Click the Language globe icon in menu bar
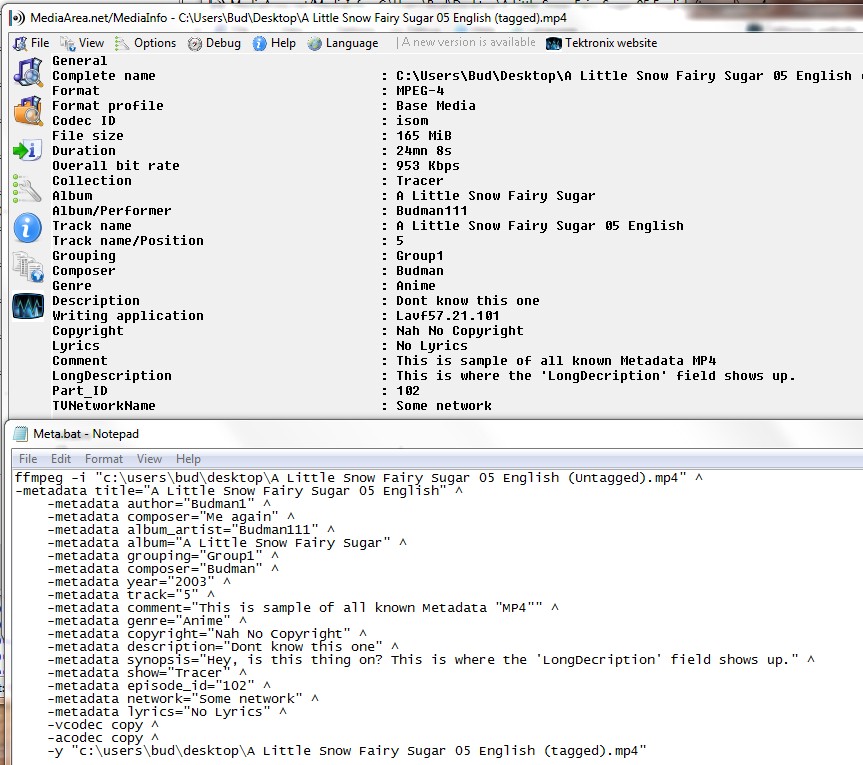863x765 pixels. [x=315, y=43]
